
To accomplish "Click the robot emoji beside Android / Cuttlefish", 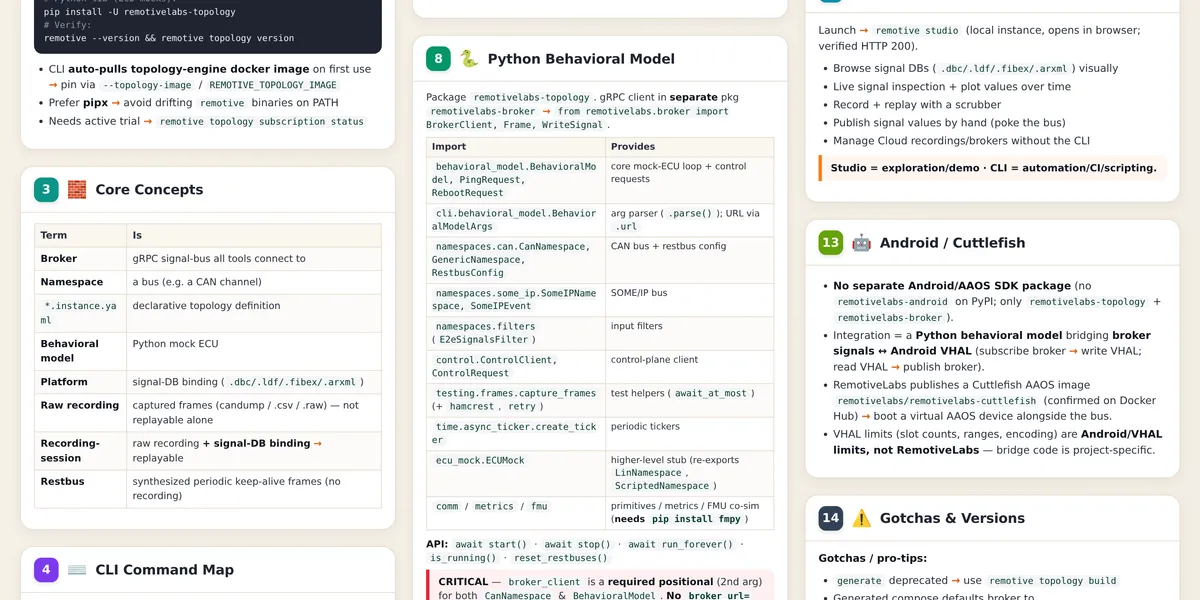I will (x=861, y=242).
